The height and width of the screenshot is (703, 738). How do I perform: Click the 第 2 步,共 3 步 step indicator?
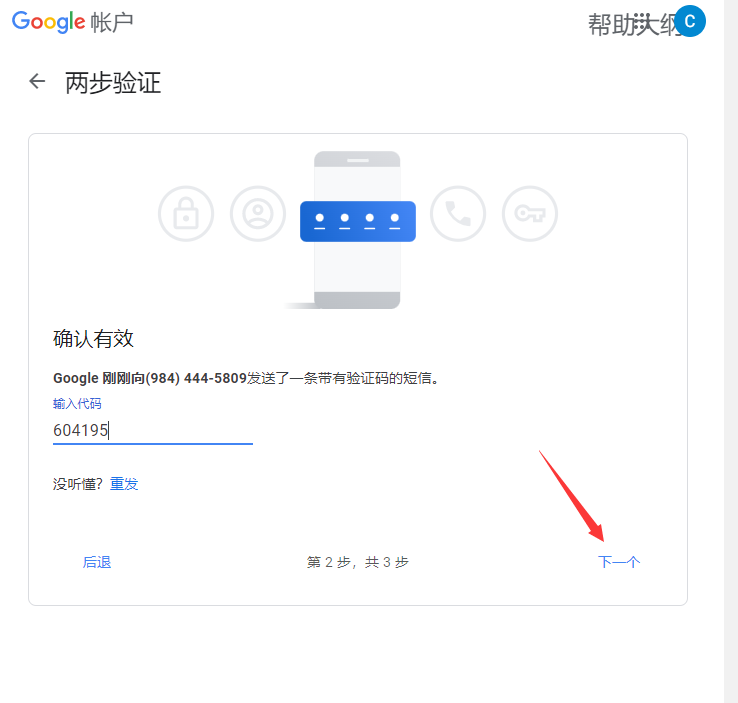tap(358, 562)
